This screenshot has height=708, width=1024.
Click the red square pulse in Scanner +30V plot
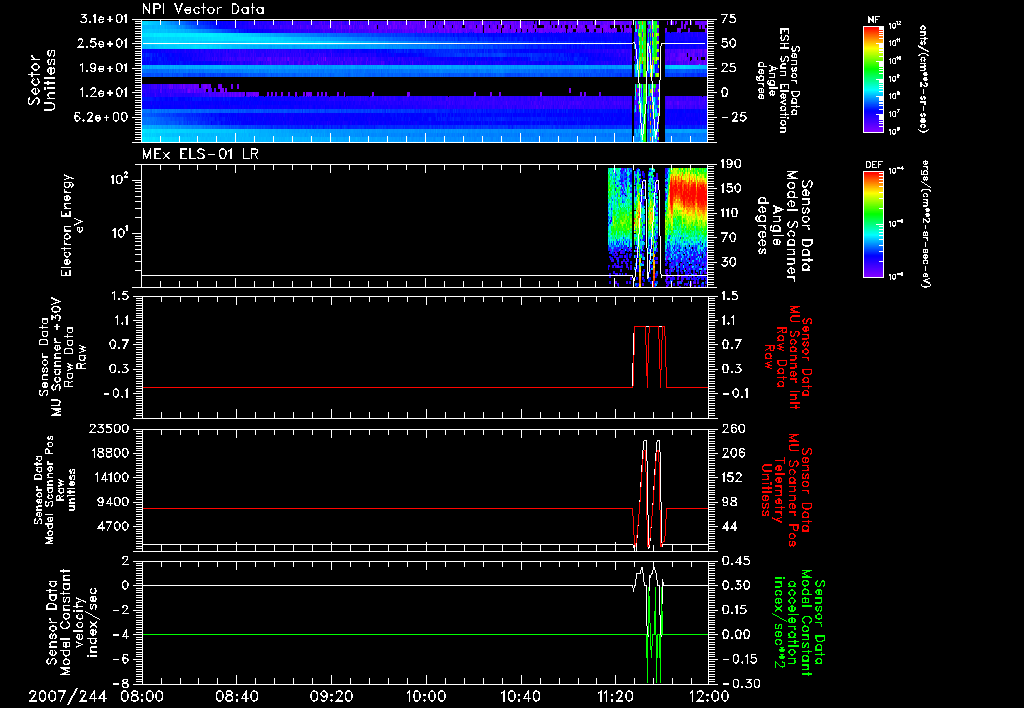(650, 357)
